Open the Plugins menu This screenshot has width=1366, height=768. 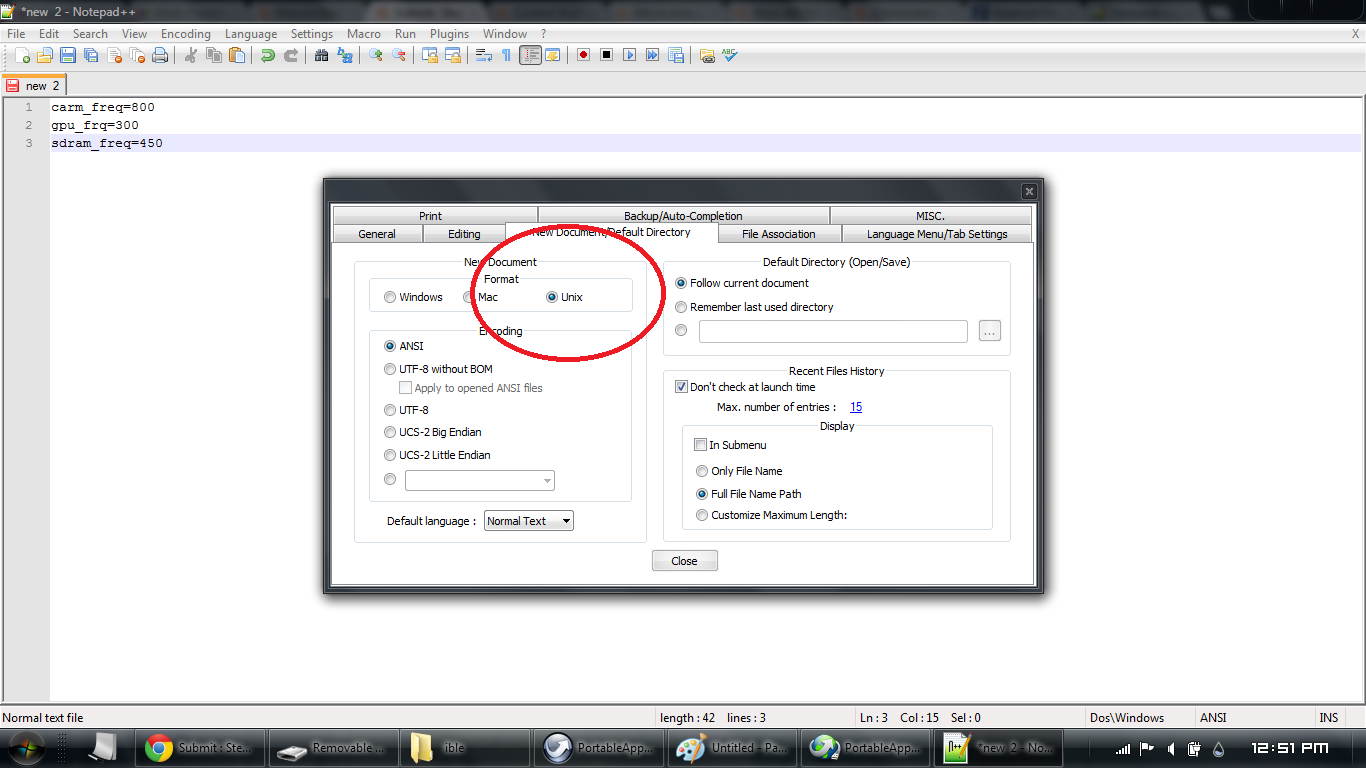click(x=450, y=34)
